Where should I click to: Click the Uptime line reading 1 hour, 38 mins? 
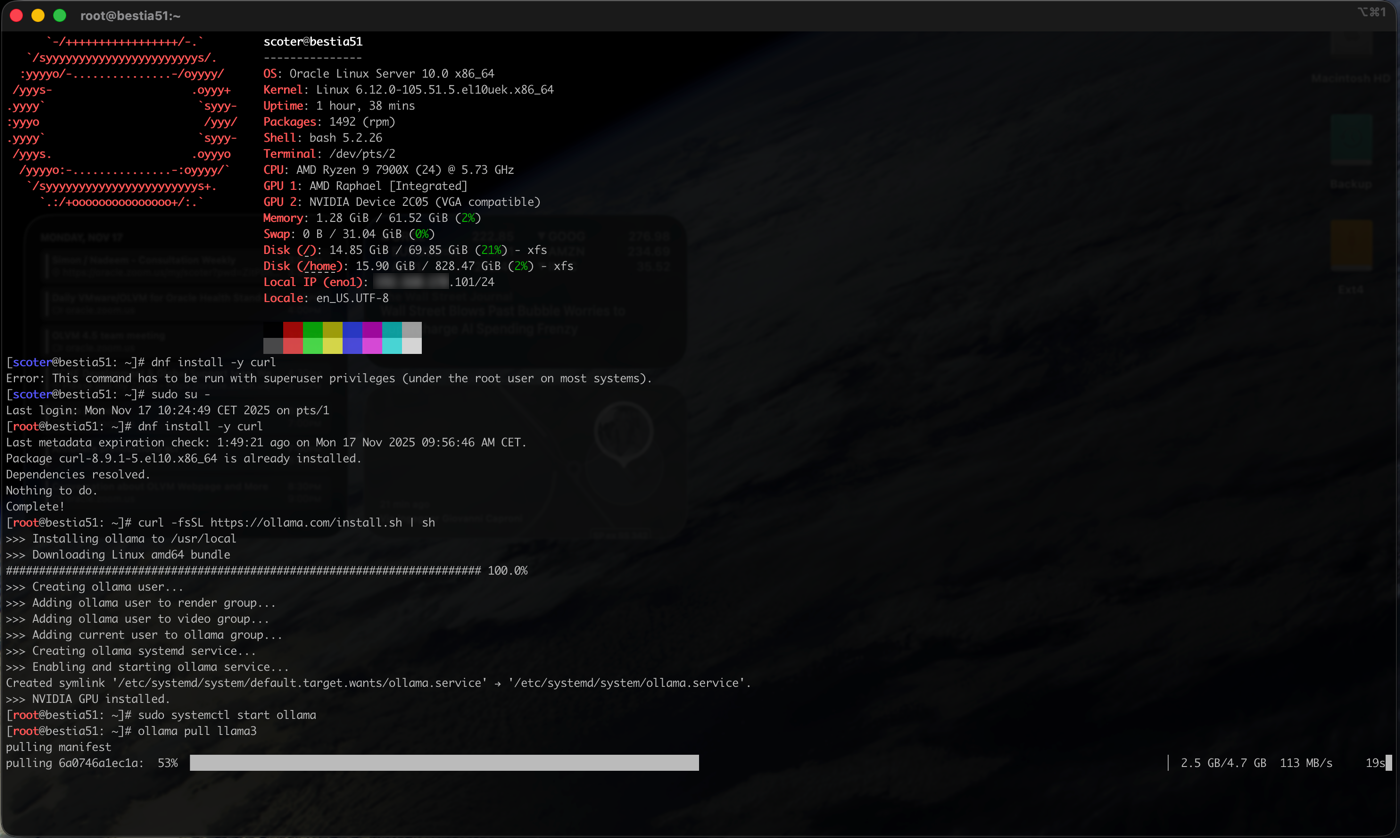(339, 106)
